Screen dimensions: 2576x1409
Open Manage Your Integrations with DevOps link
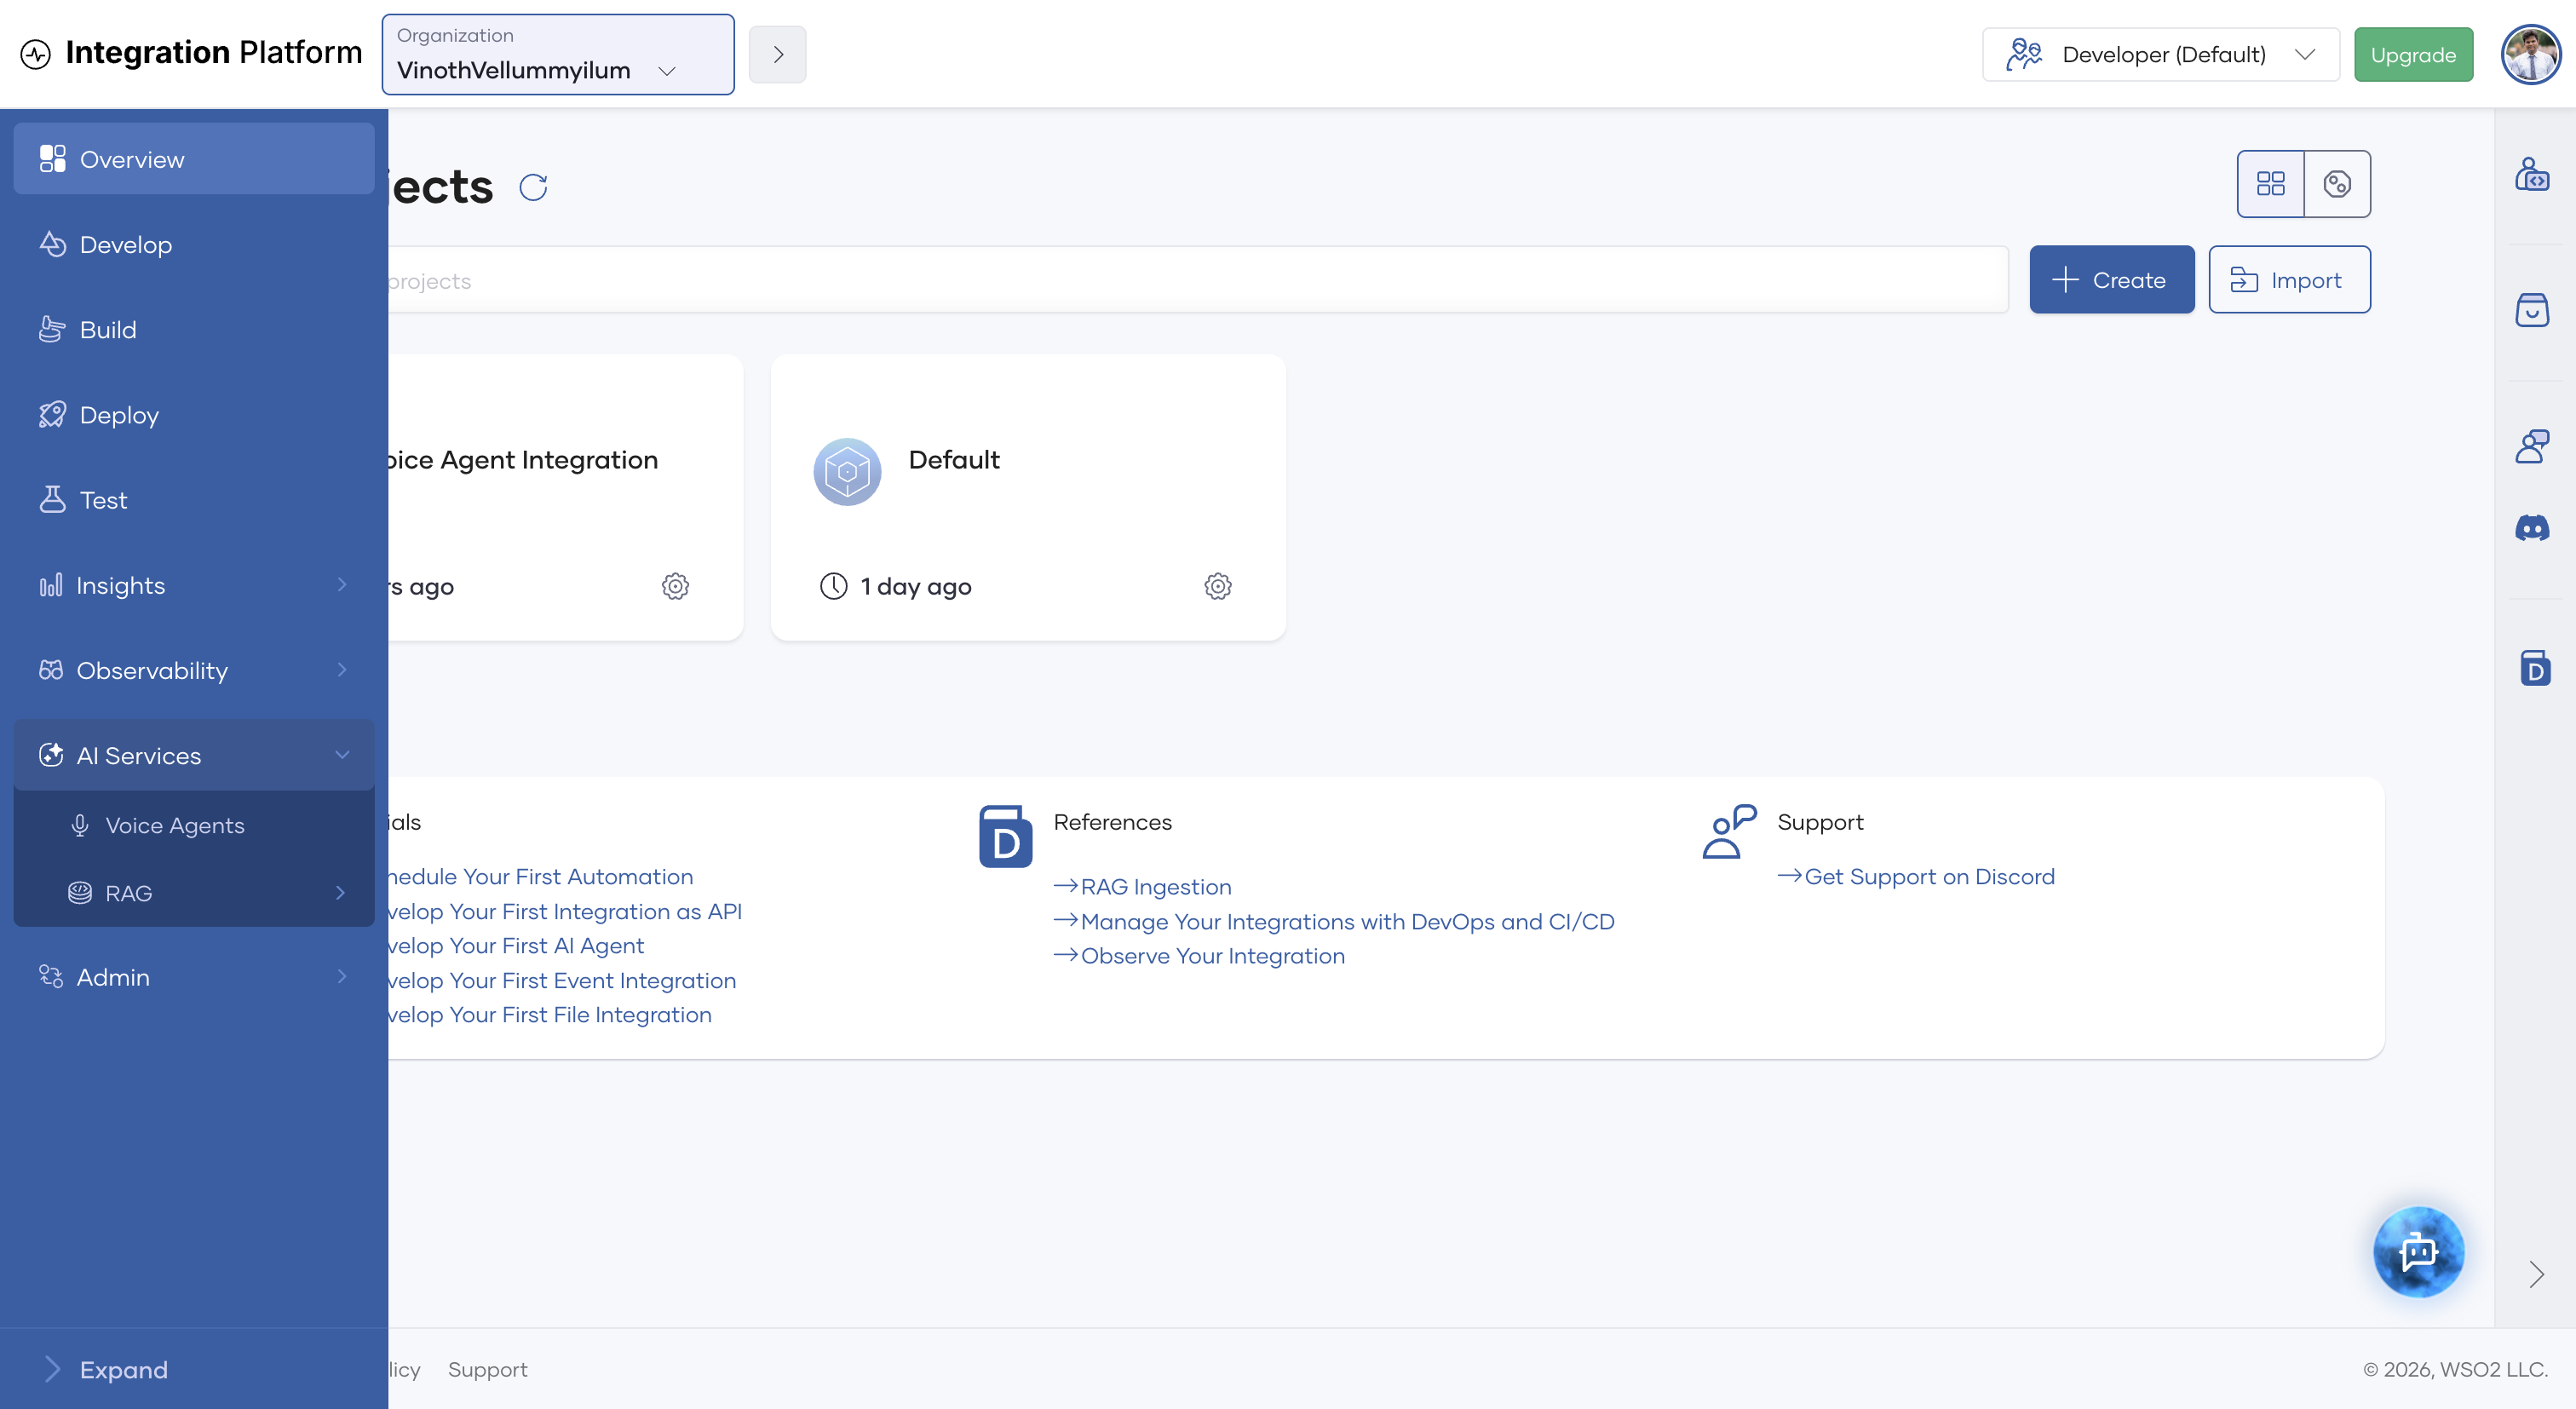tap(1334, 921)
